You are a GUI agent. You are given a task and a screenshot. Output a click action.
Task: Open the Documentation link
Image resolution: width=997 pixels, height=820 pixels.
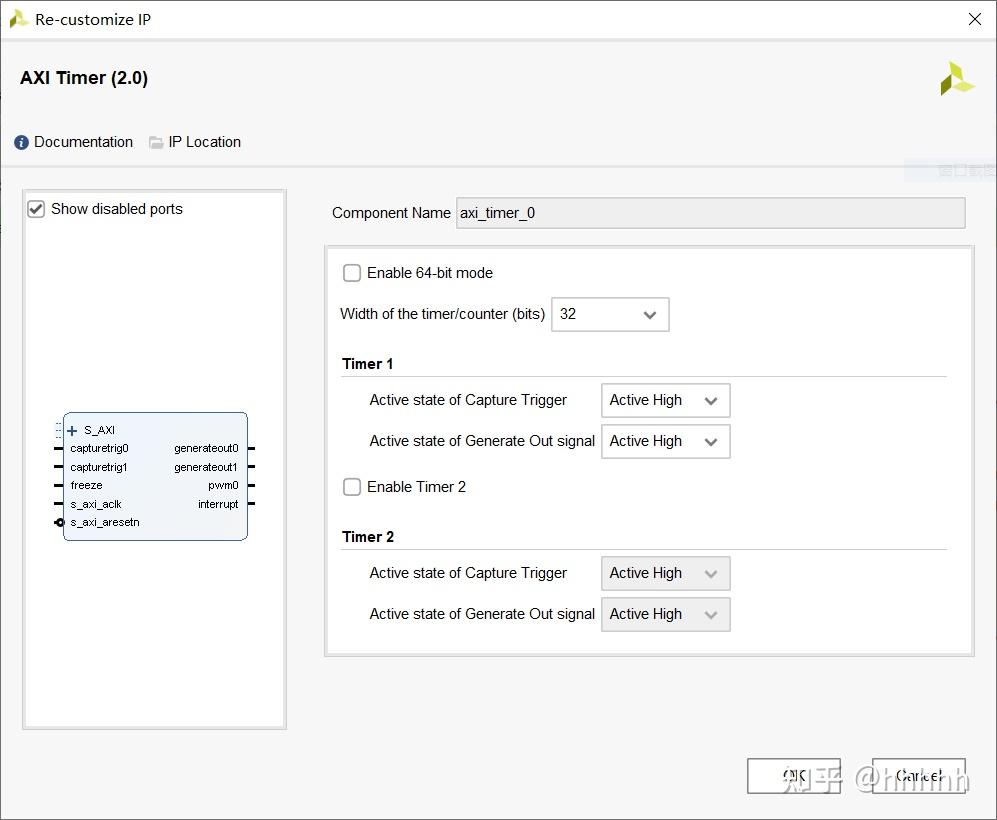pyautogui.click(x=83, y=142)
